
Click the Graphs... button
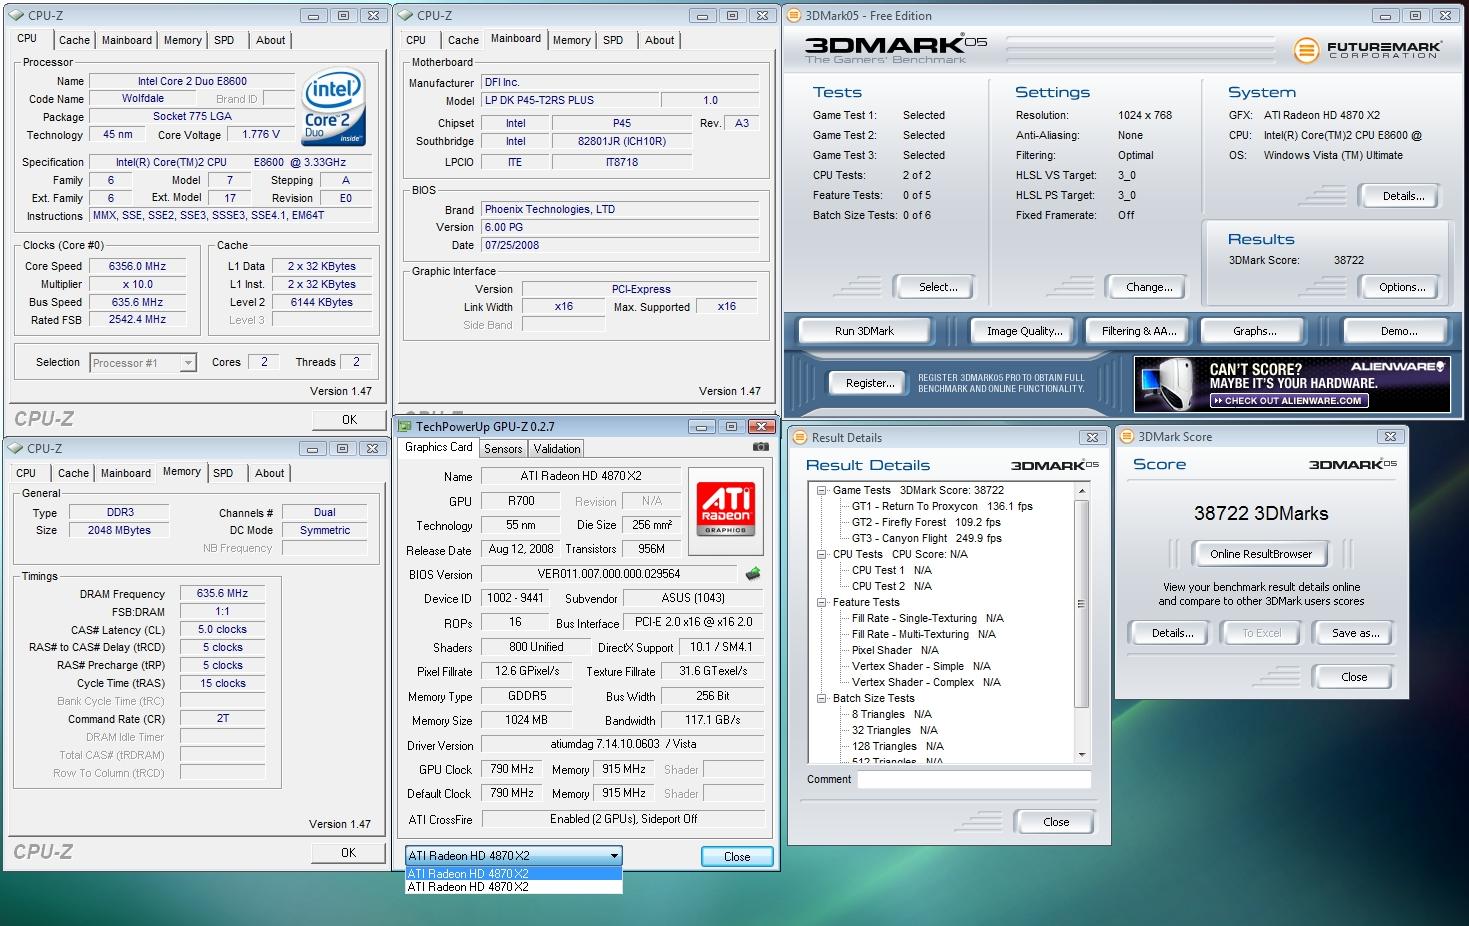[1254, 331]
